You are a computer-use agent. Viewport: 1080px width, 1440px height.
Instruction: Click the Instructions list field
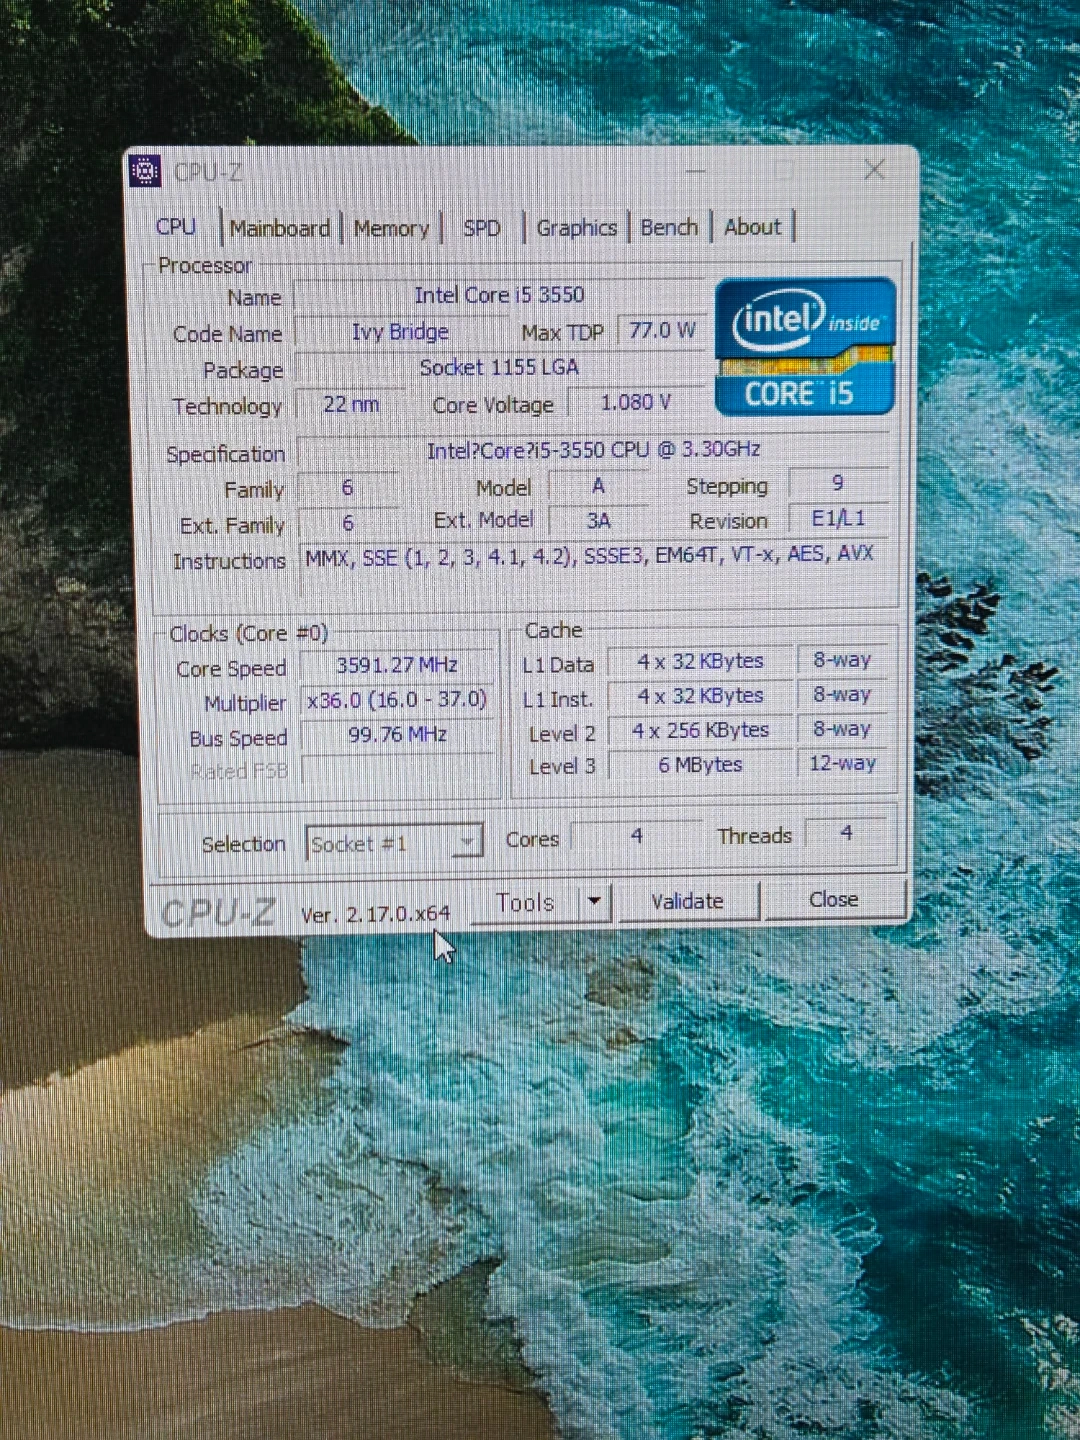point(590,556)
